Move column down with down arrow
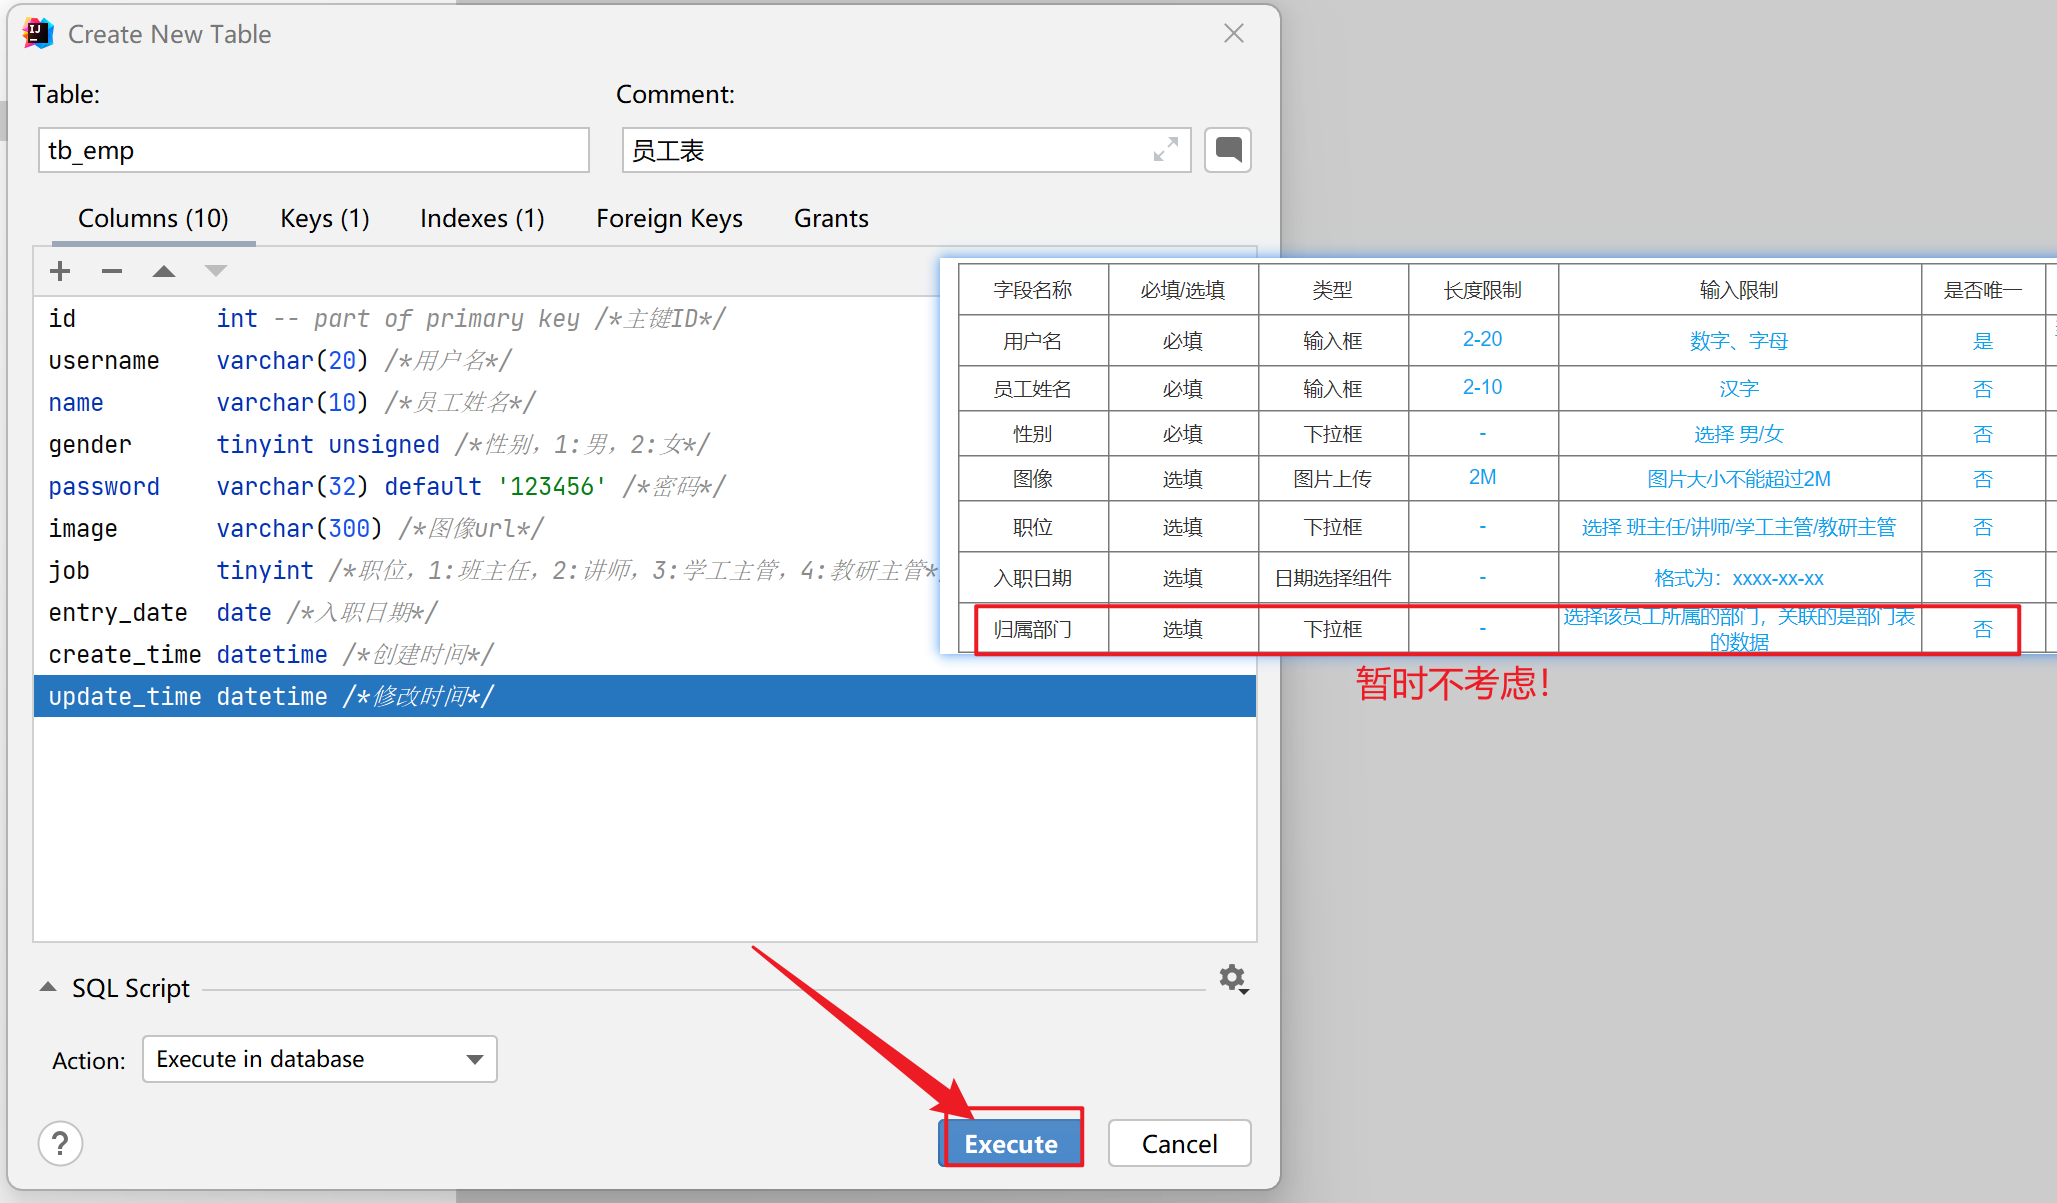The image size is (2057, 1203). pos(216,271)
